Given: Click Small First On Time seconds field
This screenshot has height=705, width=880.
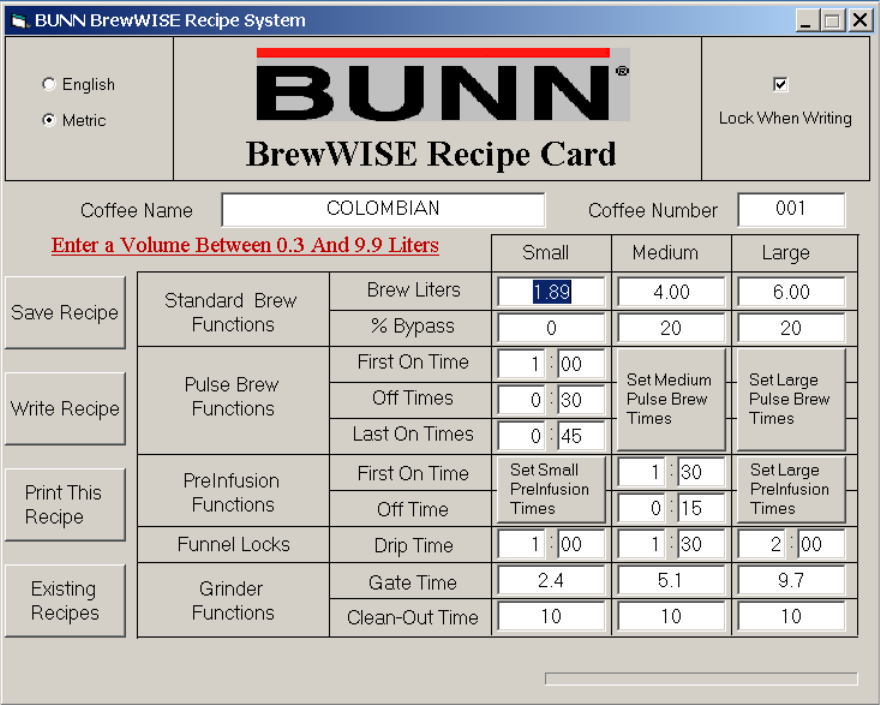Looking at the screenshot, I should pyautogui.click(x=581, y=364).
